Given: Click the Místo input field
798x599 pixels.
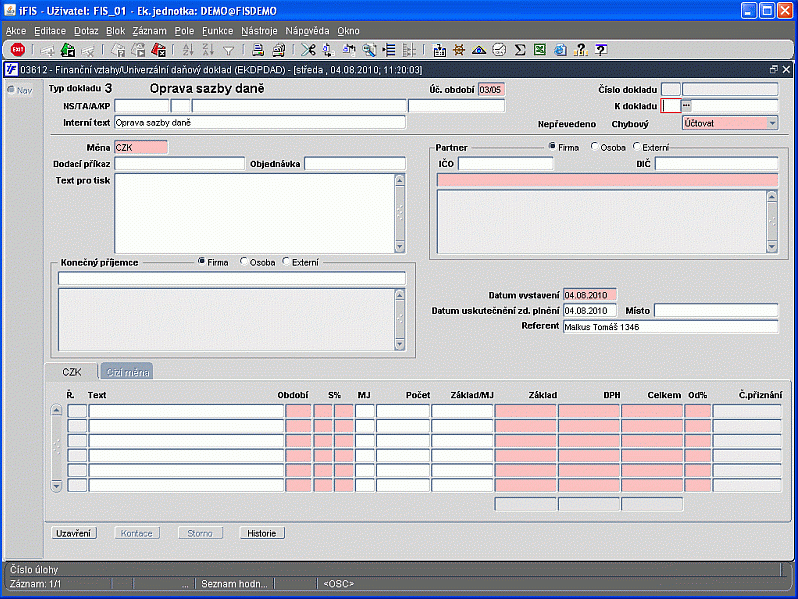Looking at the screenshot, I should pyautogui.click(x=716, y=310).
